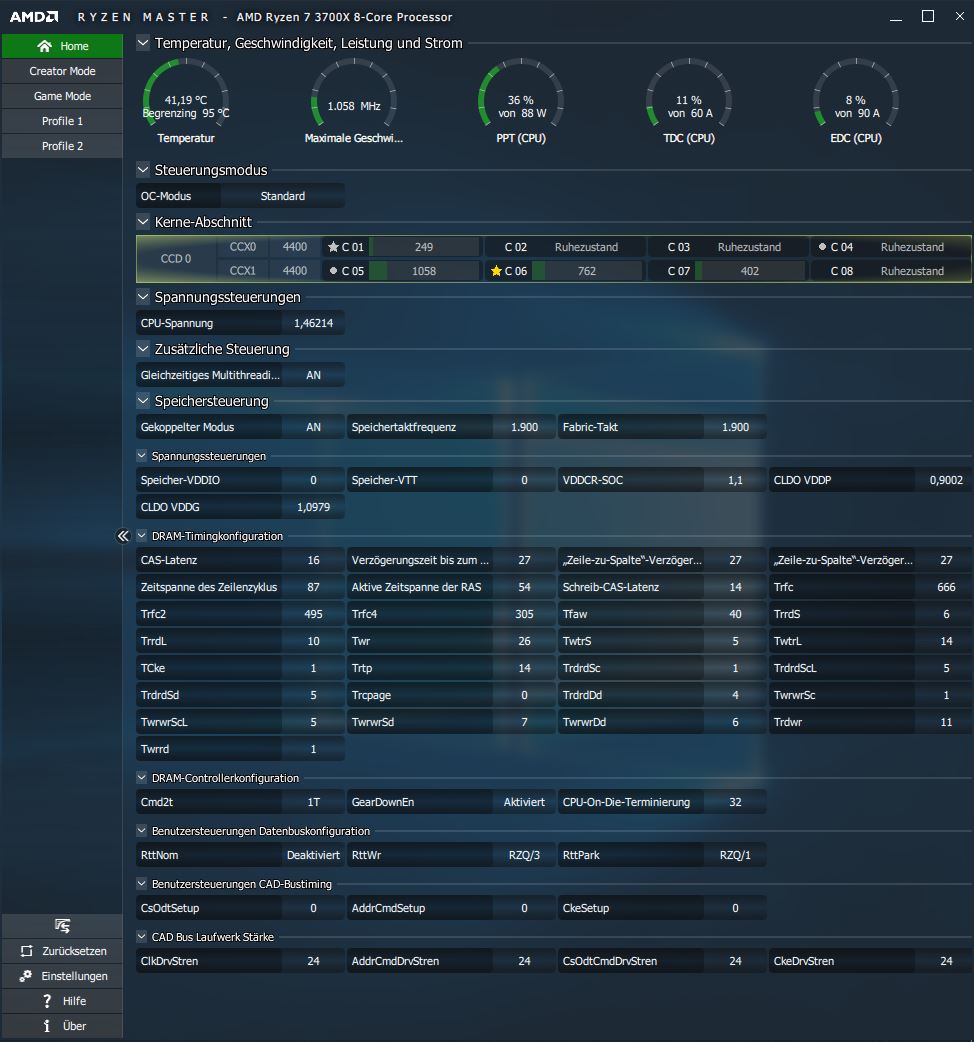Click the Zurücksetzen reset icon
The width and height of the screenshot is (974, 1042).
pos(27,951)
